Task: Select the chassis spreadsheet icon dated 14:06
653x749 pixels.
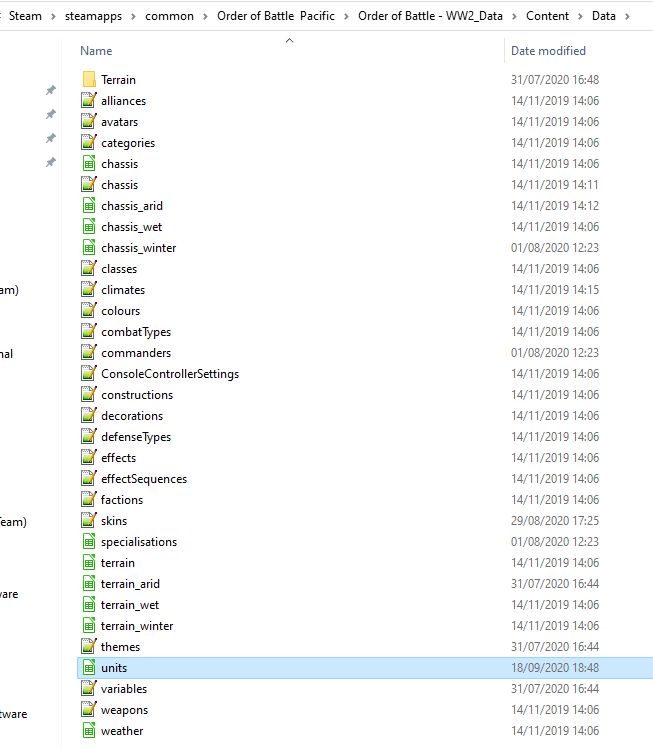Action: click(89, 163)
